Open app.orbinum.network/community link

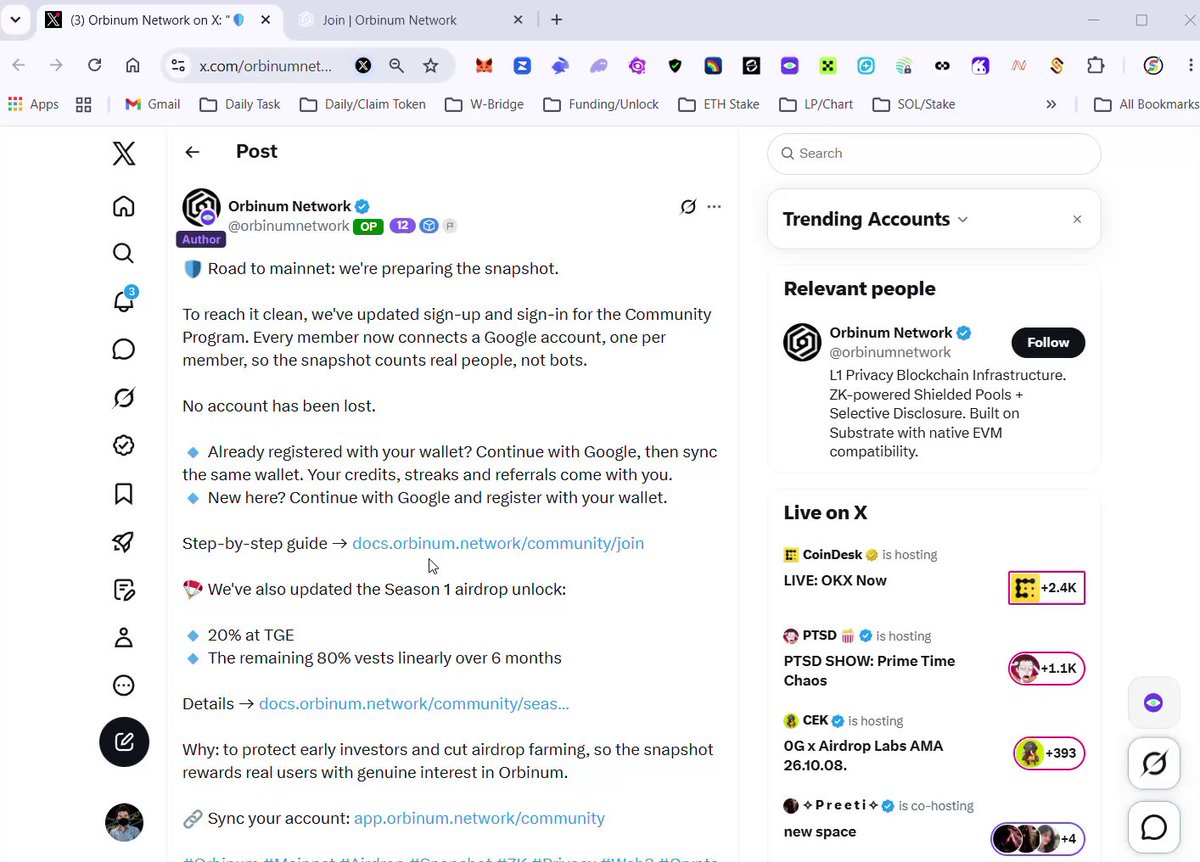tap(479, 818)
